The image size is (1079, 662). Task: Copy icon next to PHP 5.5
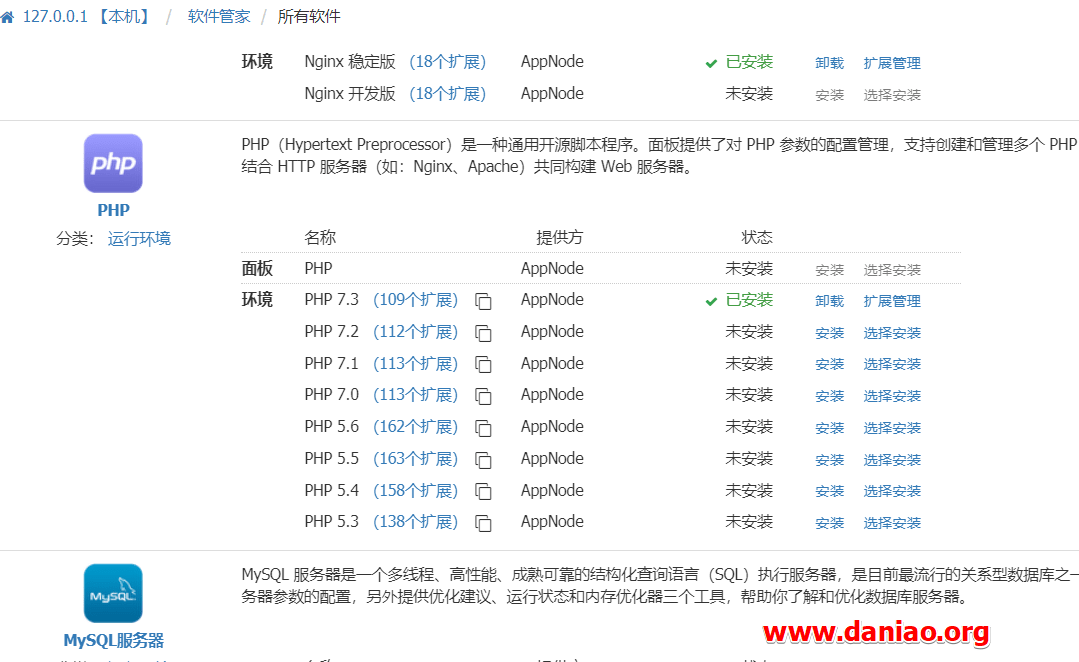pyautogui.click(x=484, y=460)
